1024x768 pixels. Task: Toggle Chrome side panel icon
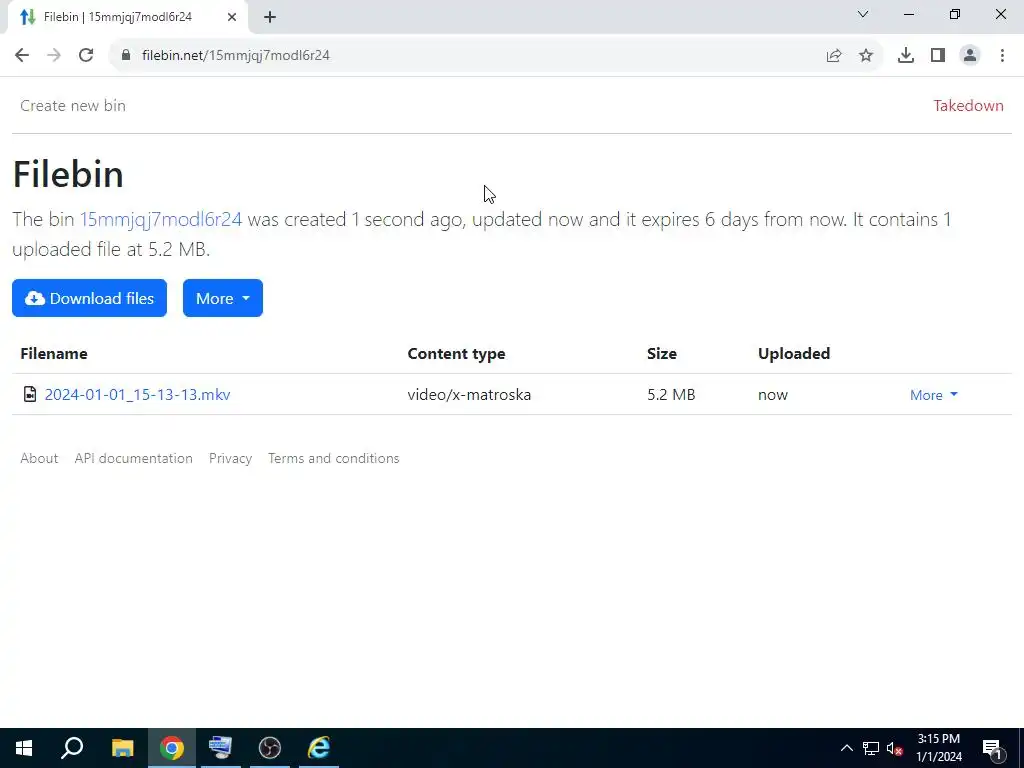tap(938, 56)
